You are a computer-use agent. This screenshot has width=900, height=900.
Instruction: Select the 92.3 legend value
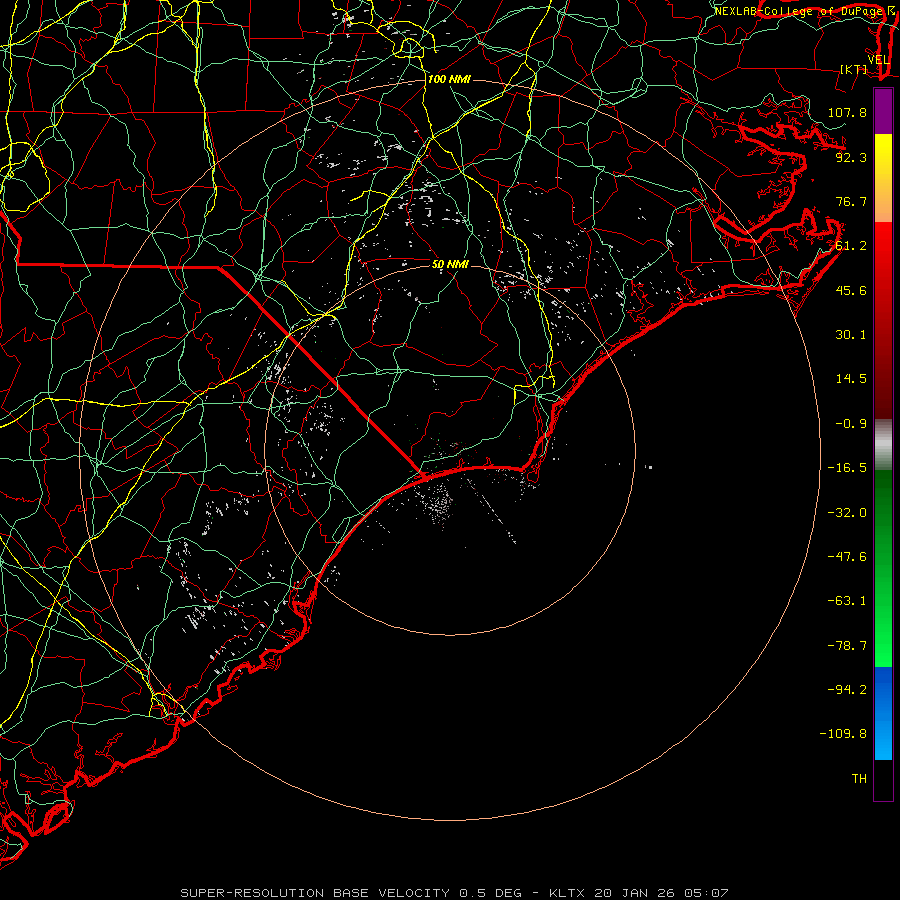coord(851,157)
